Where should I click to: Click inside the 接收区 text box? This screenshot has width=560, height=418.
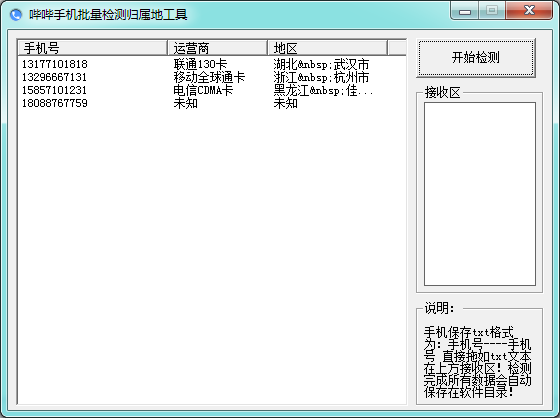coord(480,194)
